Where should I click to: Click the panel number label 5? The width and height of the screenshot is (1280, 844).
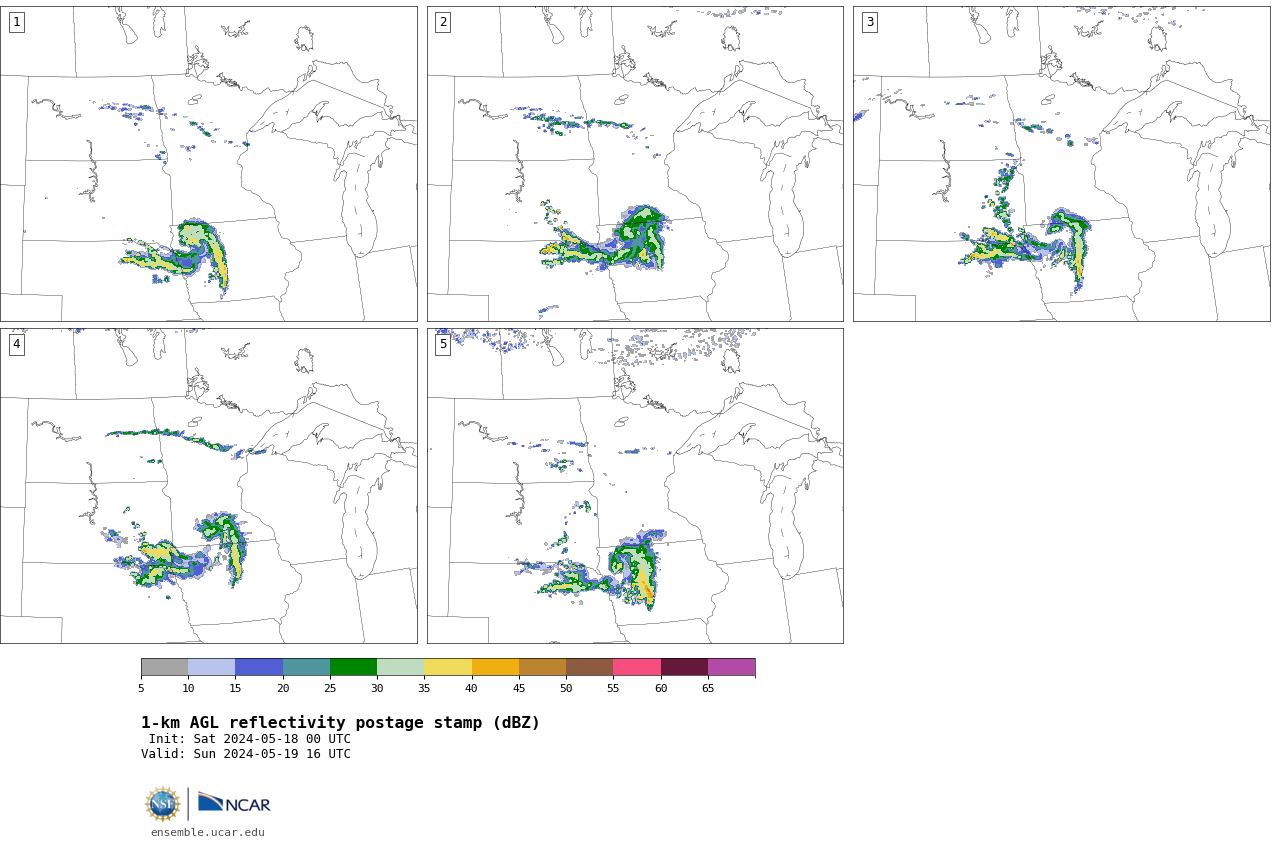click(x=443, y=344)
